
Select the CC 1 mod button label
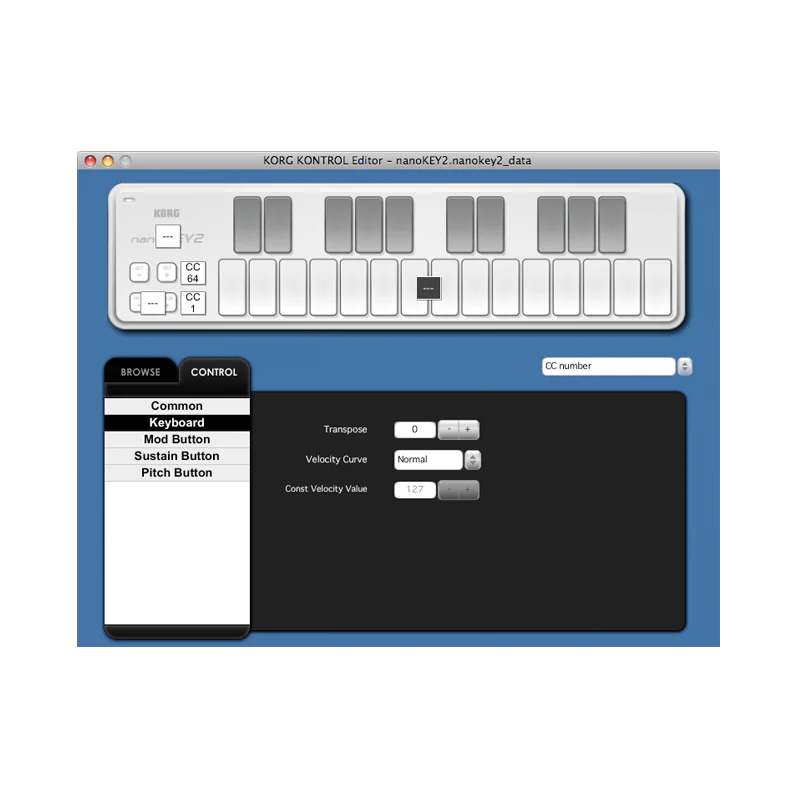[193, 303]
